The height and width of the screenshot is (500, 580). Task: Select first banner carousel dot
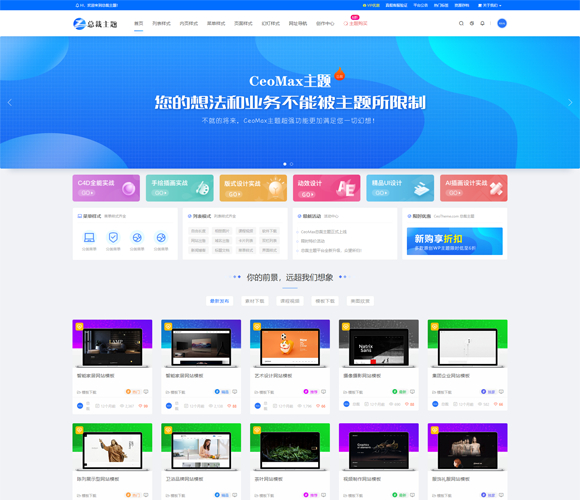[x=285, y=164]
